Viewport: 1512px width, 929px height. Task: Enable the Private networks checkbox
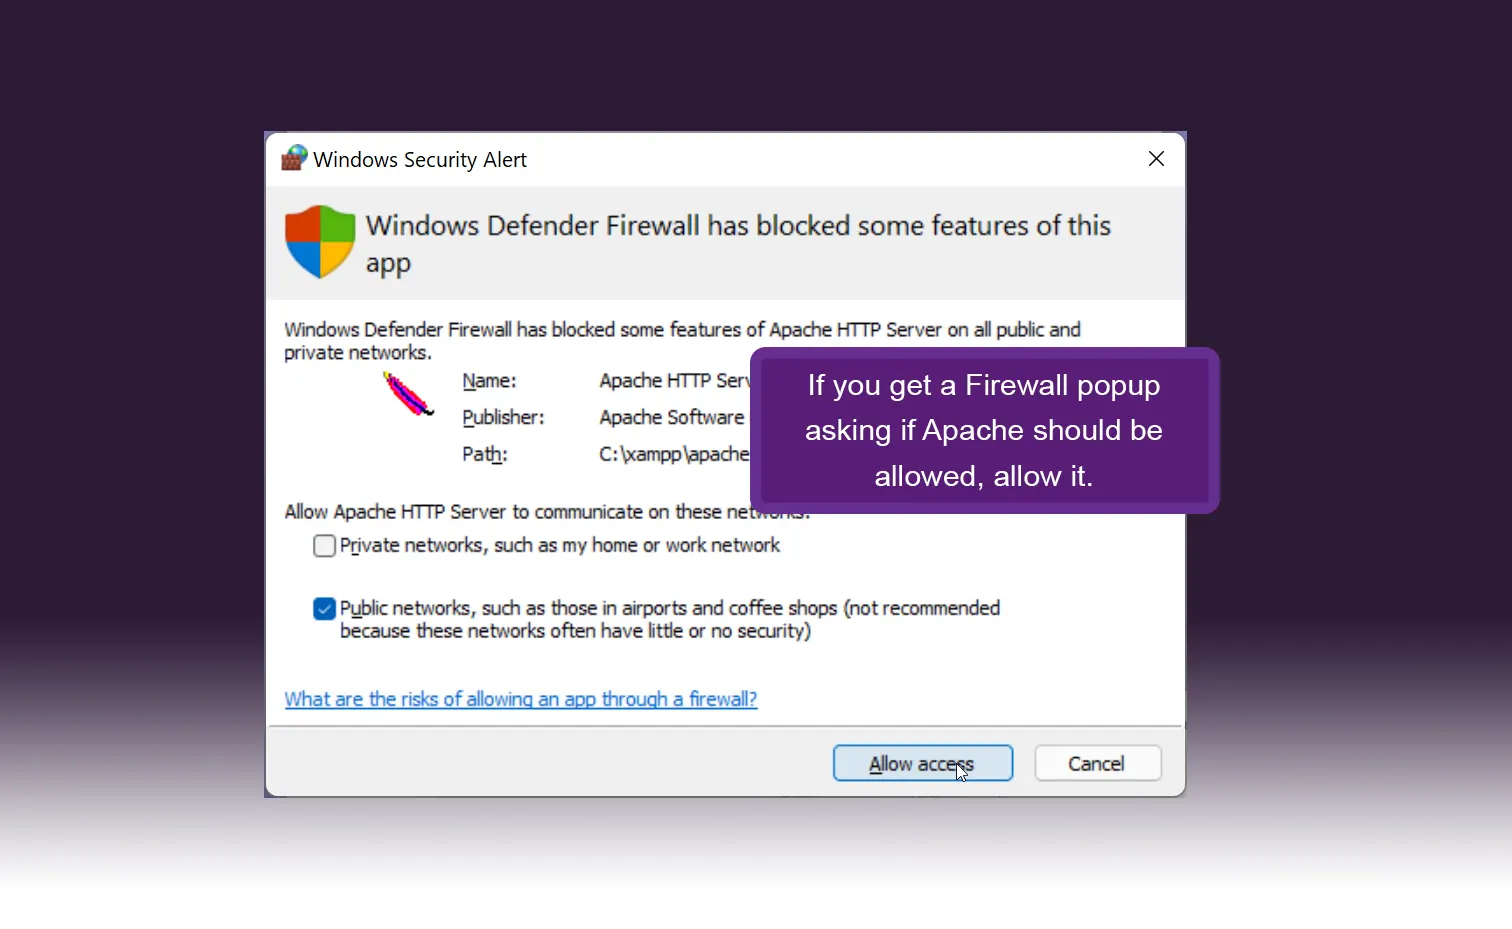324,546
